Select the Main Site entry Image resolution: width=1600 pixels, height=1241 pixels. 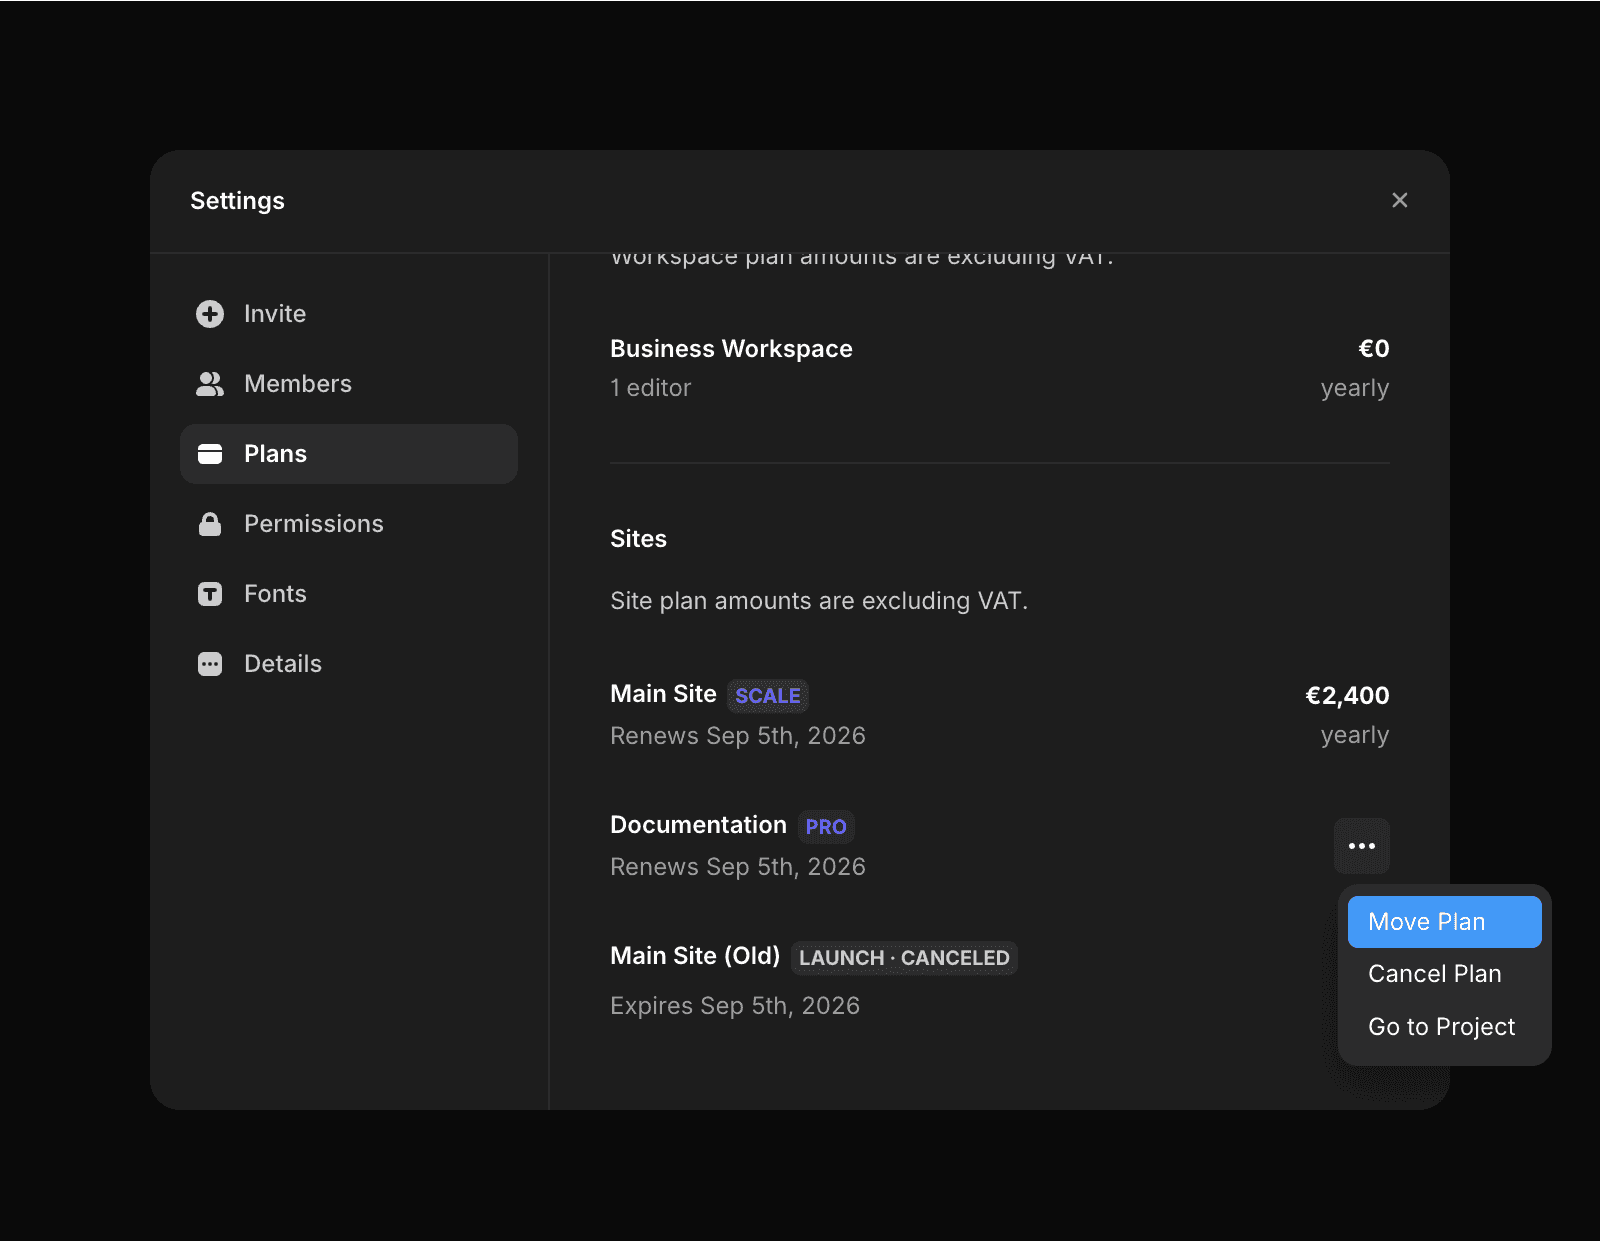coord(662,693)
